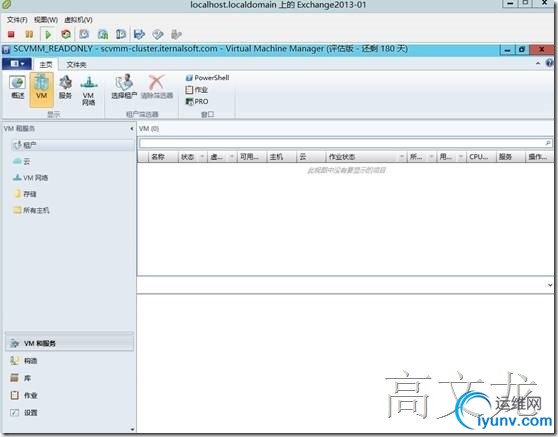Sort by the 主机 column header
Viewport: 558px width, 437px height.
281,157
